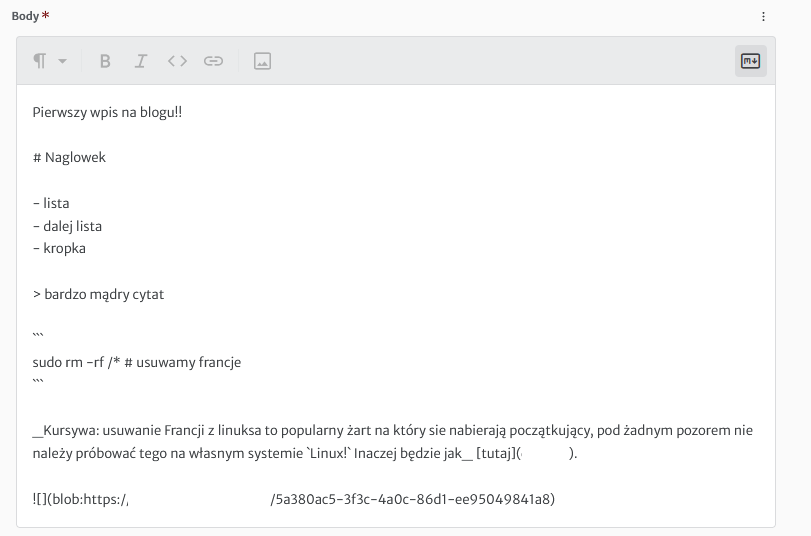Expand the paragraph format dropdown arrow
The image size is (811, 536).
point(63,61)
